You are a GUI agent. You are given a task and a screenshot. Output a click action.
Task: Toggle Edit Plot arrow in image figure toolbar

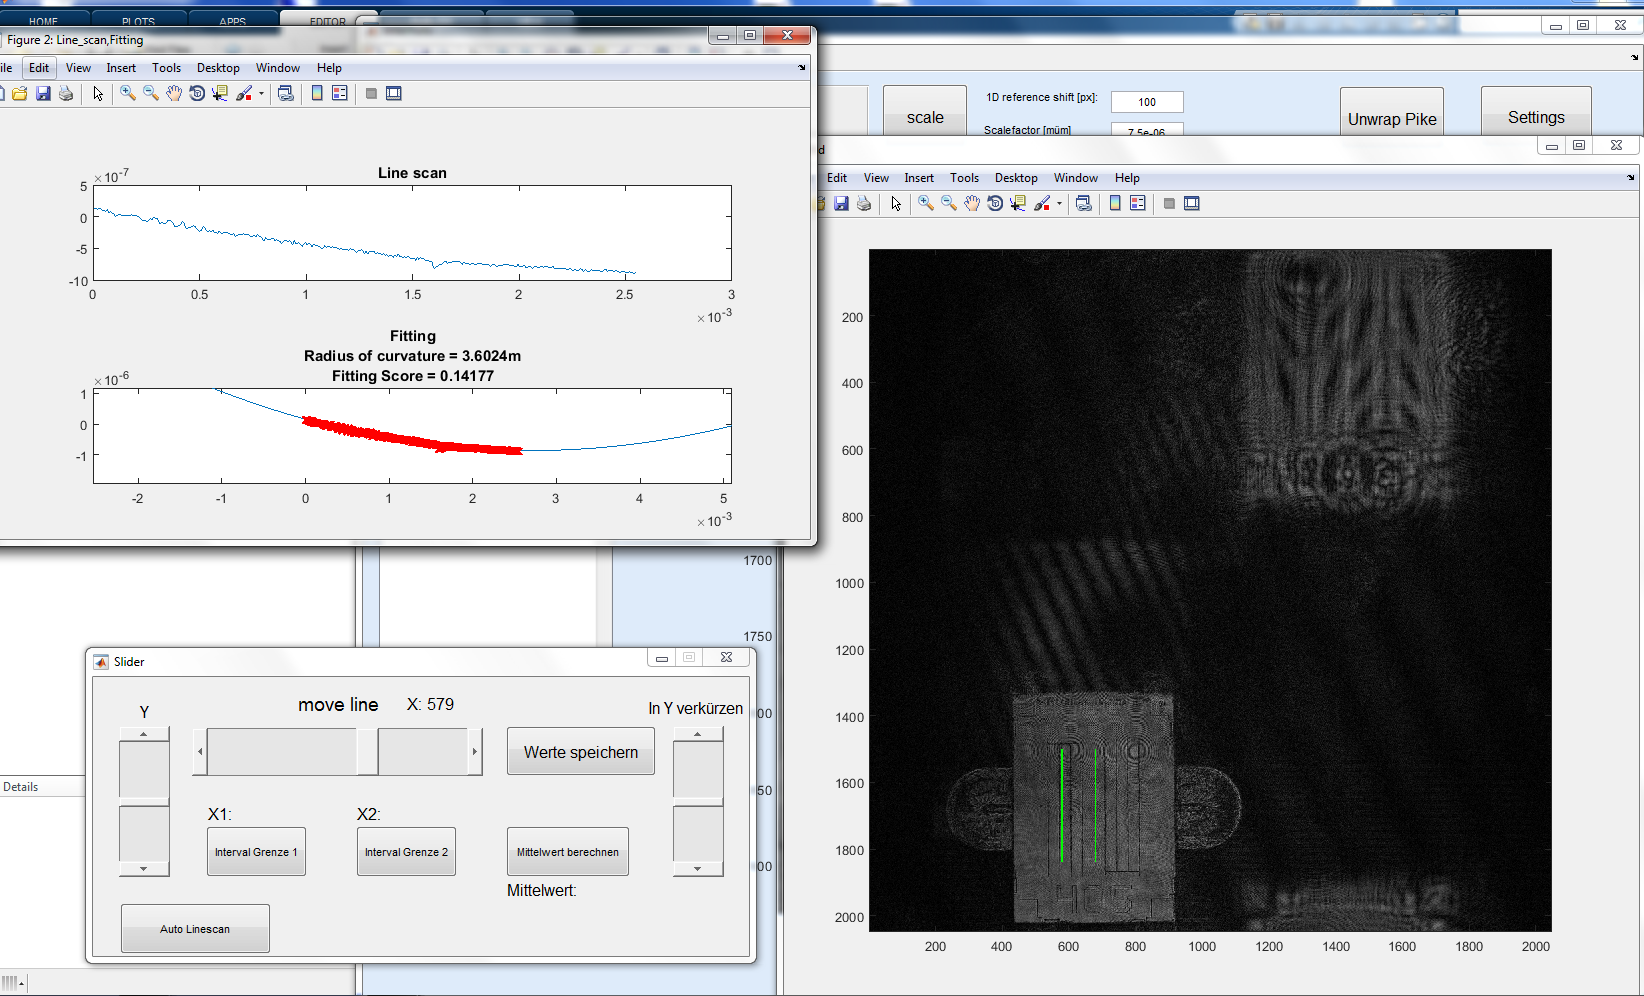[x=896, y=203]
